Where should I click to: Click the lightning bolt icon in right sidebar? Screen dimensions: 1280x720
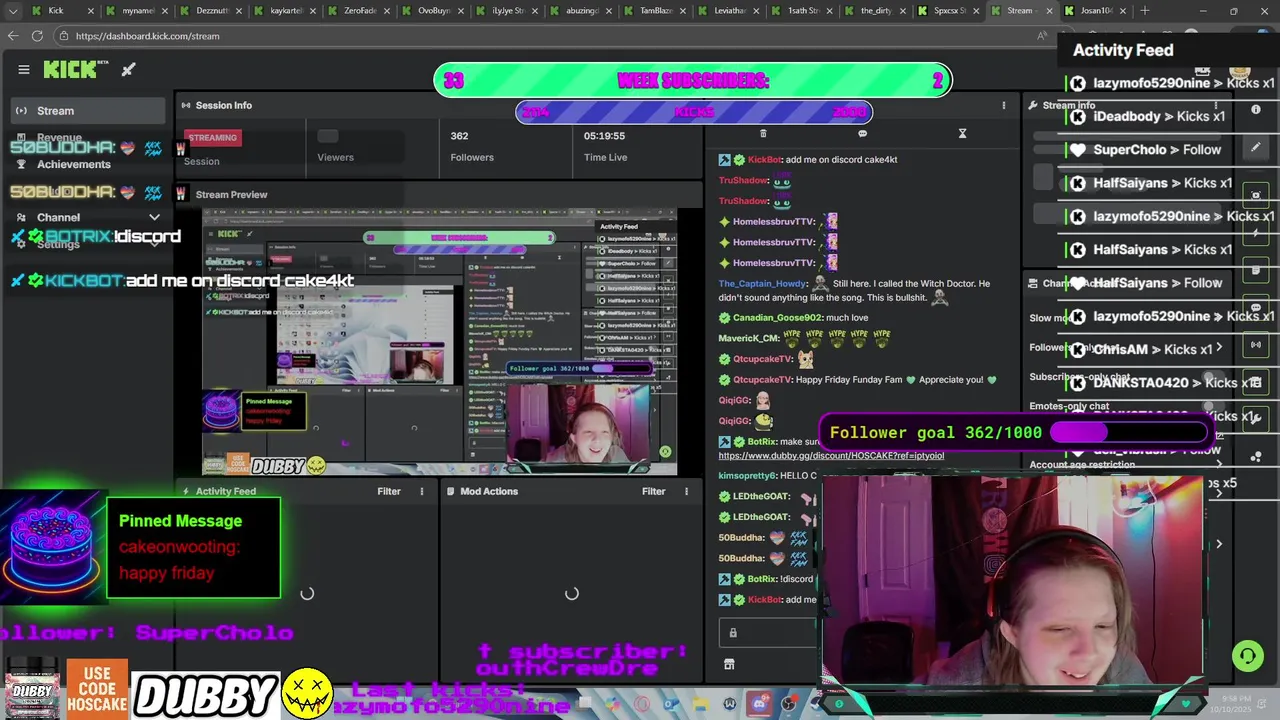tap(1256, 232)
